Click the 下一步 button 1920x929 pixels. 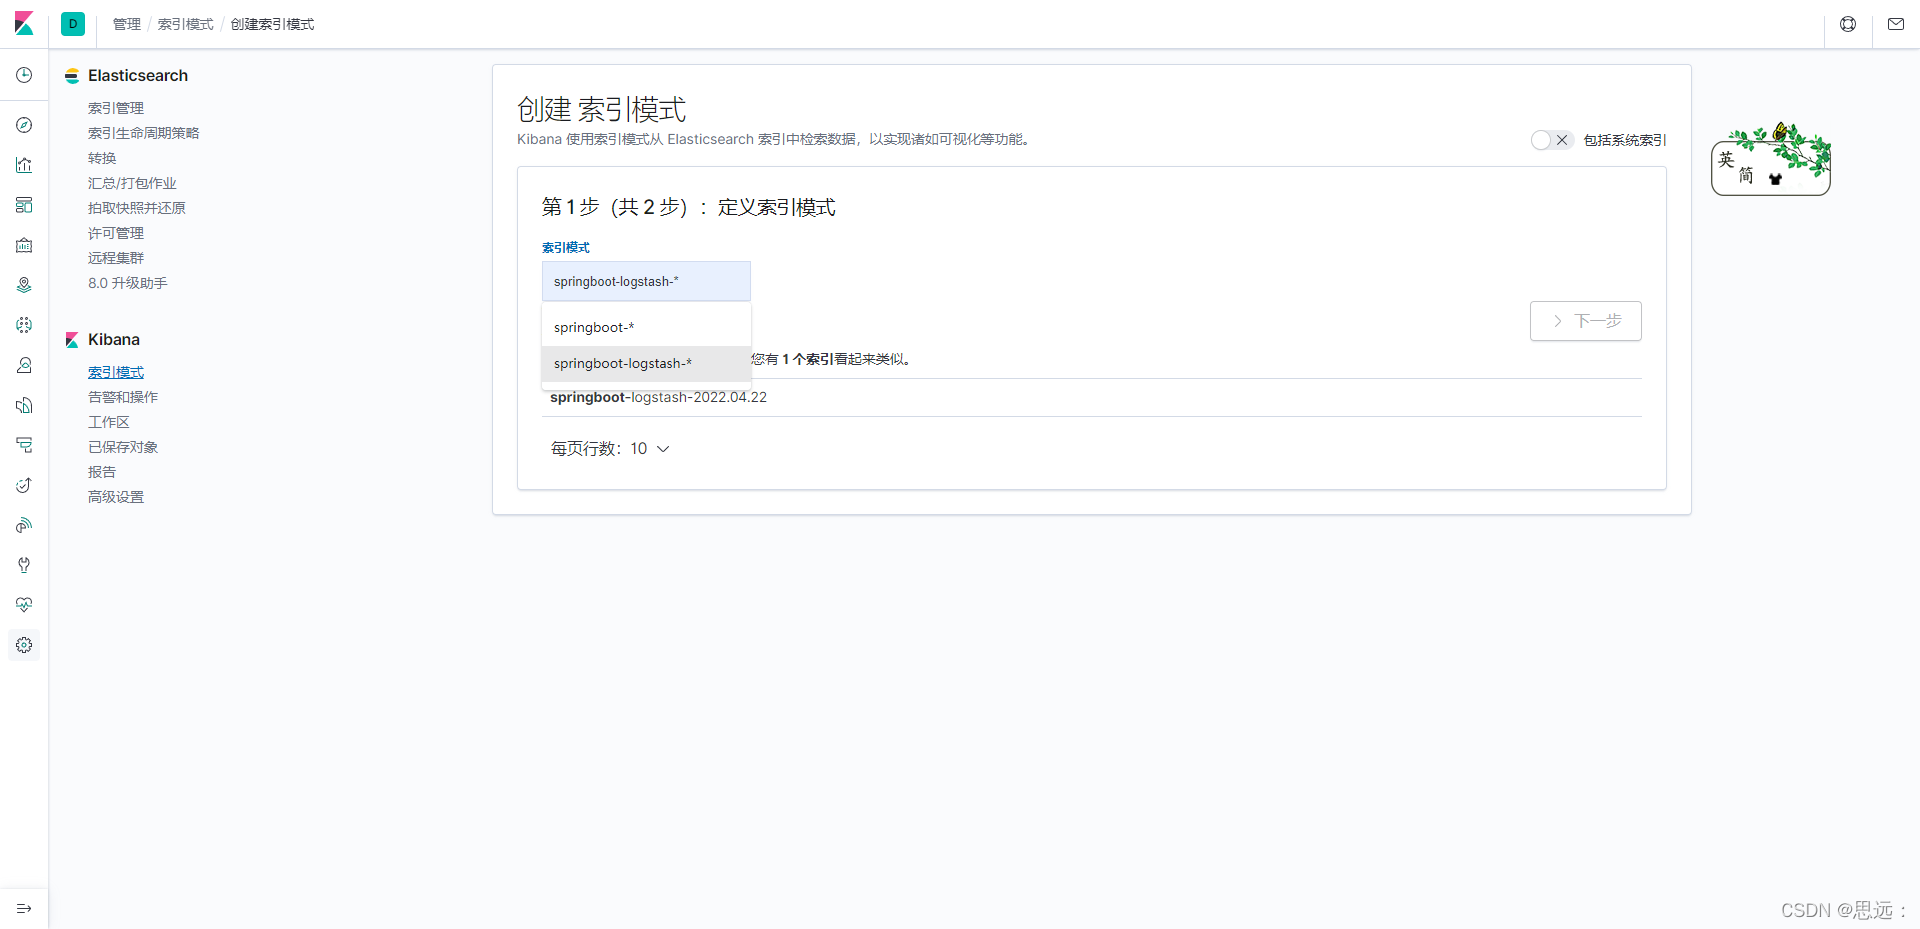pyautogui.click(x=1585, y=321)
